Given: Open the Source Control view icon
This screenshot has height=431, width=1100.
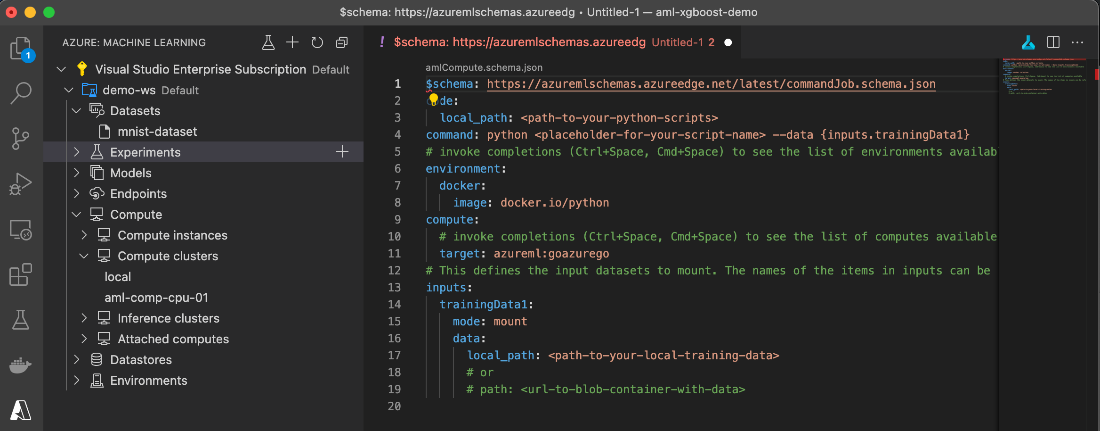Looking at the screenshot, I should coord(21,138).
